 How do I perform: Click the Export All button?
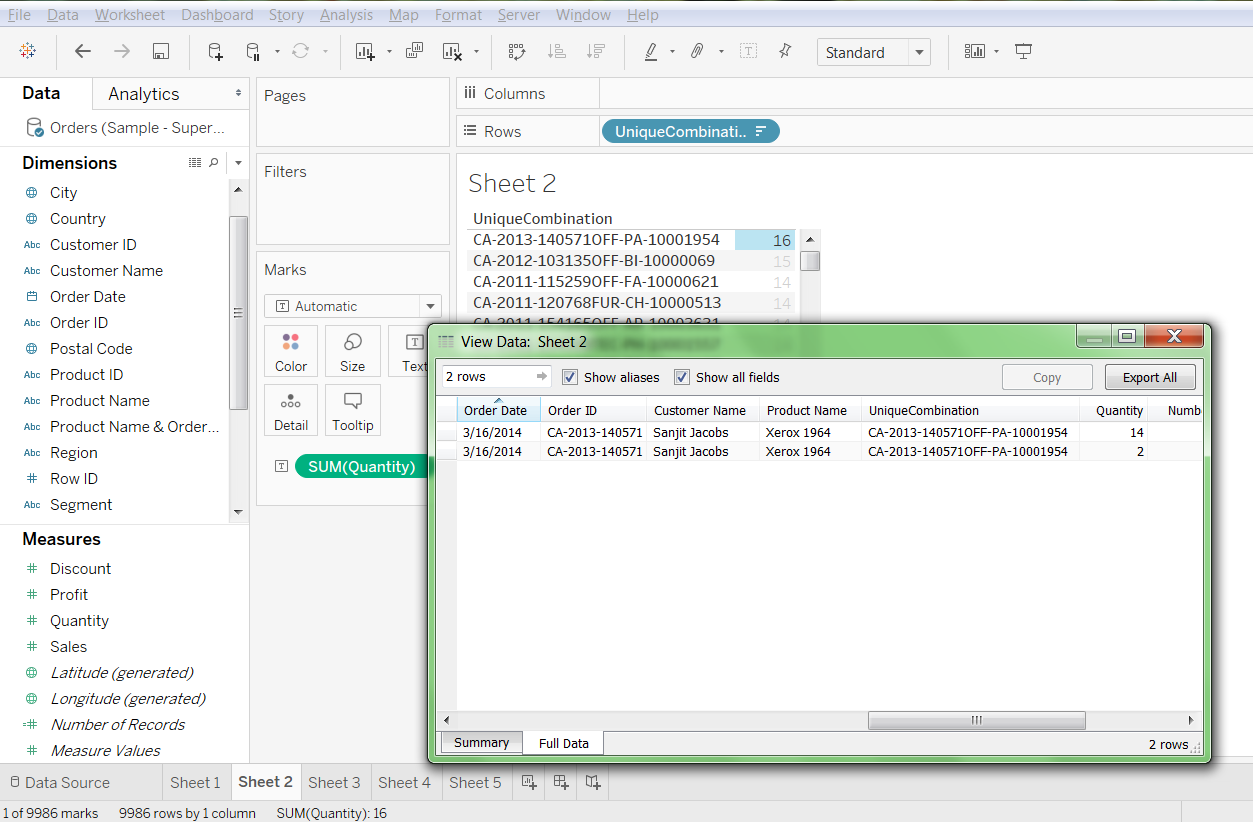coord(1149,377)
